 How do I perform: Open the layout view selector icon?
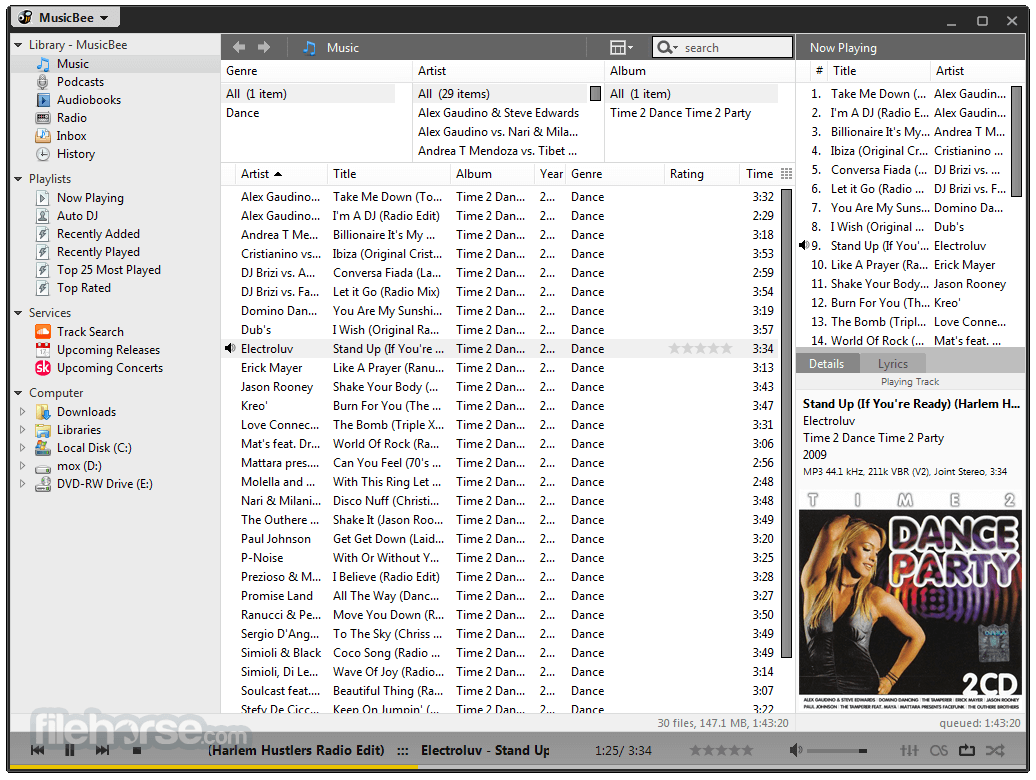[620, 47]
